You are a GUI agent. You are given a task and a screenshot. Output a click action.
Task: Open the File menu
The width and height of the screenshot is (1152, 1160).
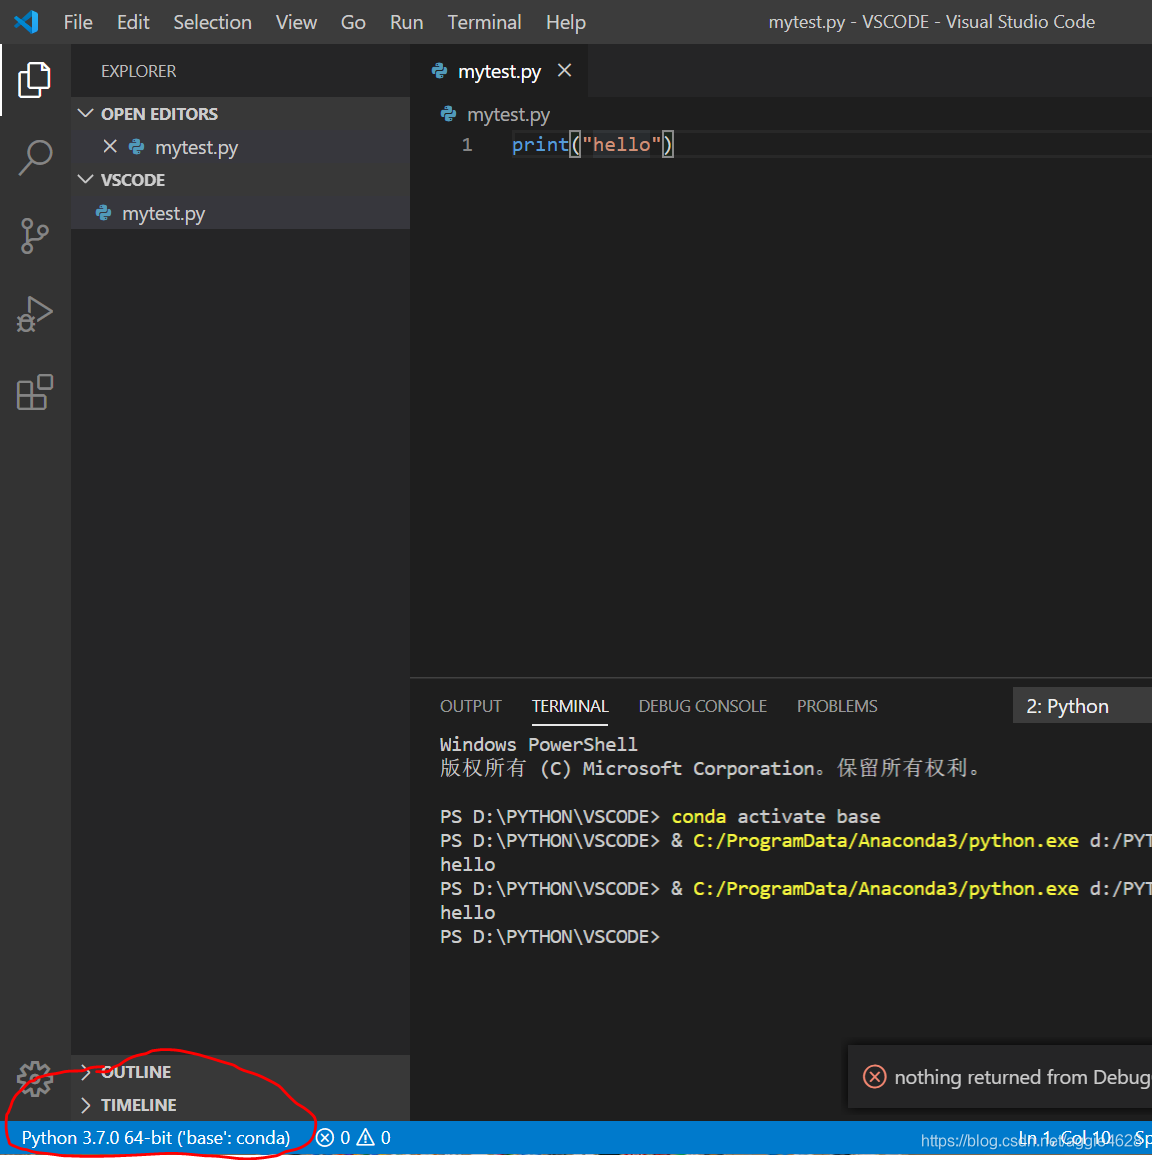[78, 22]
